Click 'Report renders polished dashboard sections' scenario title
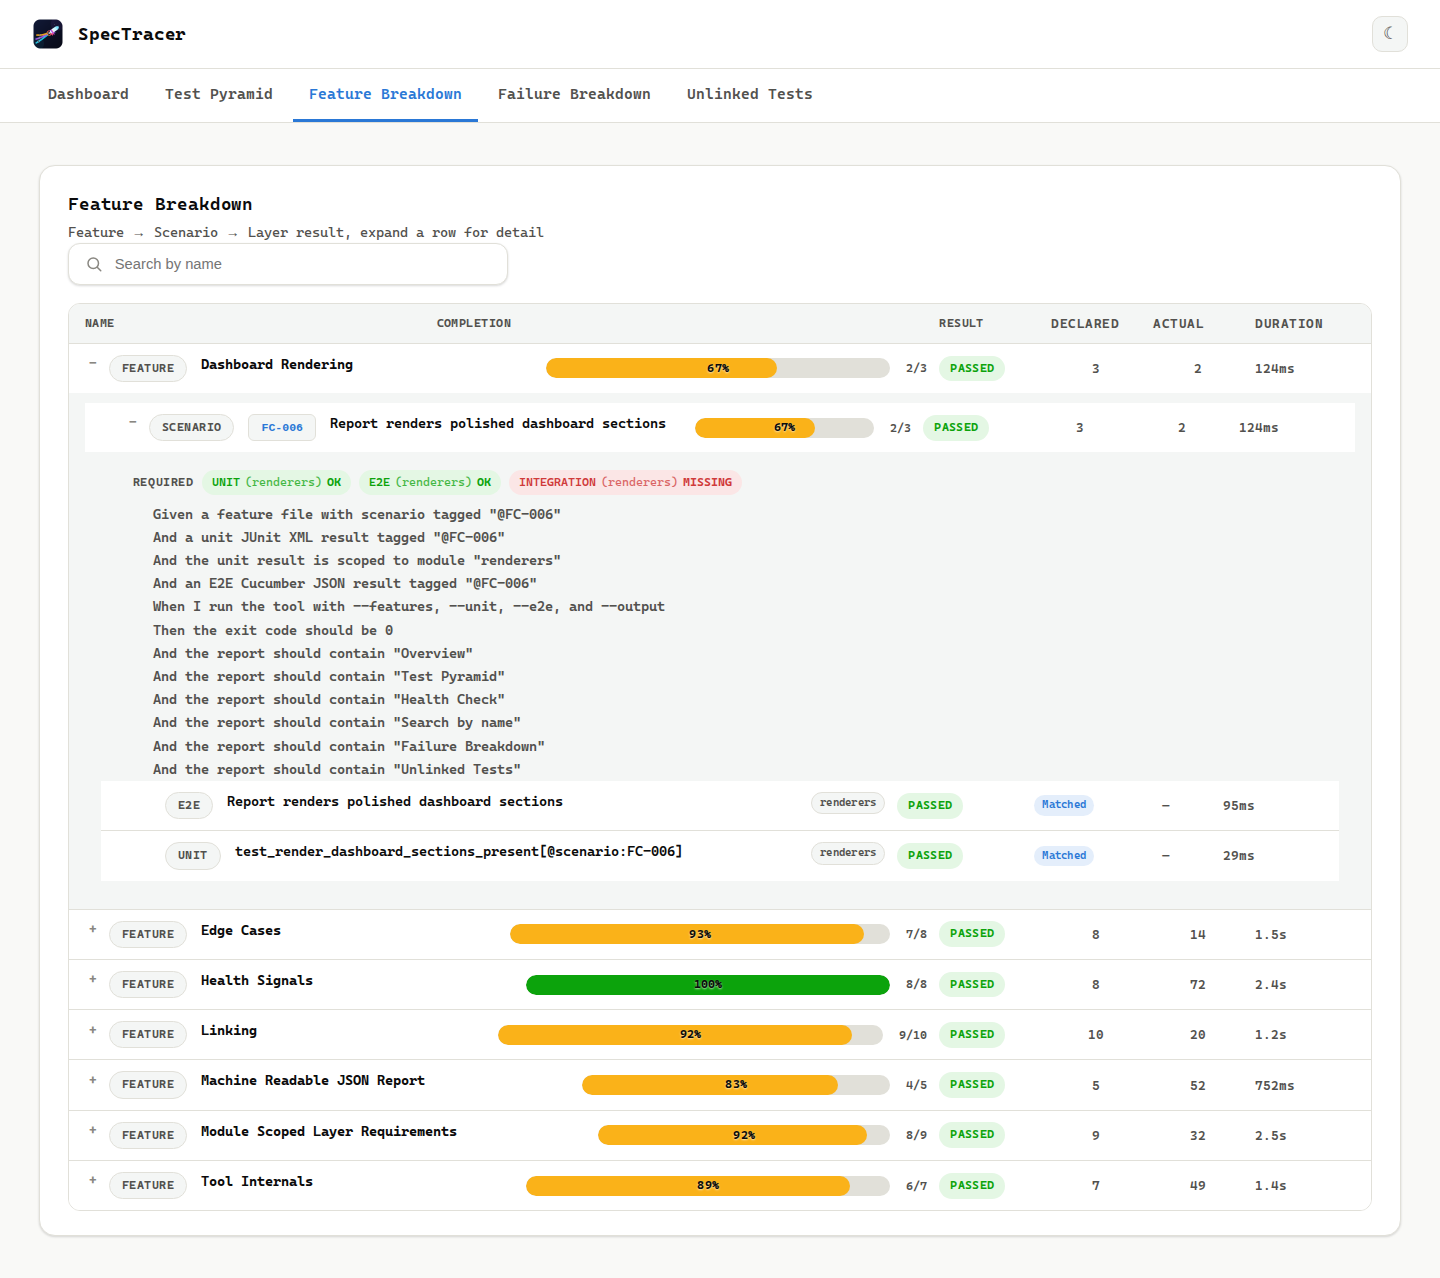Viewport: 1440px width, 1278px height. point(498,424)
